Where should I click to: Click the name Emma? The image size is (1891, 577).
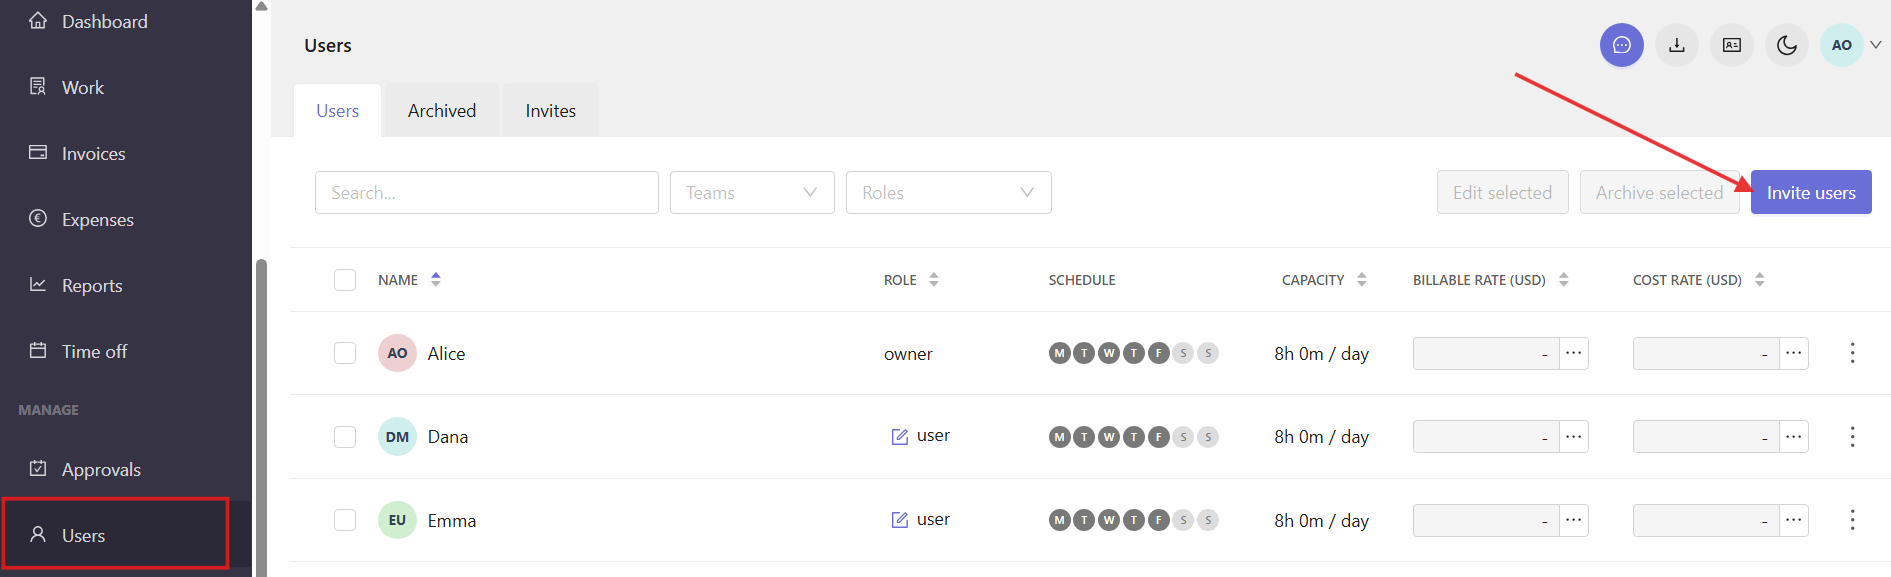pyautogui.click(x=452, y=521)
